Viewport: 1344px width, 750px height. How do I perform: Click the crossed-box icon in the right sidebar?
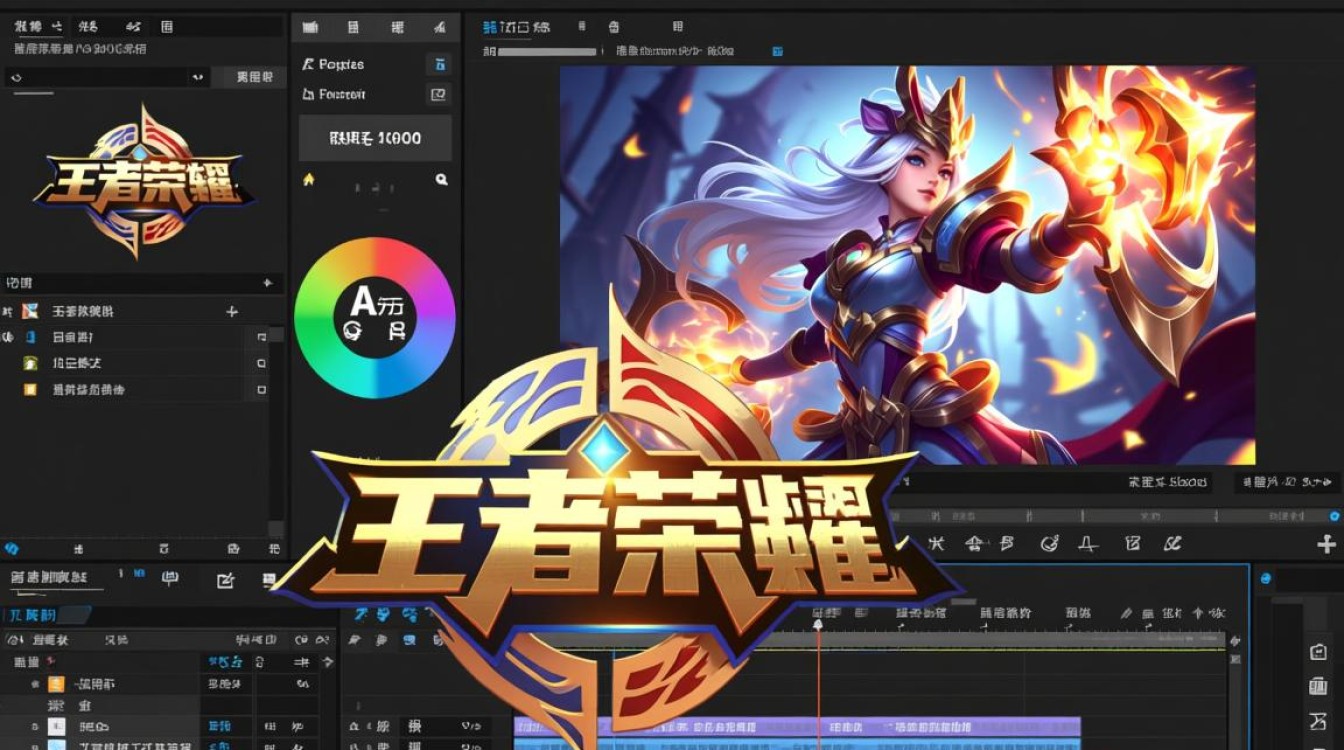(x=1317, y=720)
